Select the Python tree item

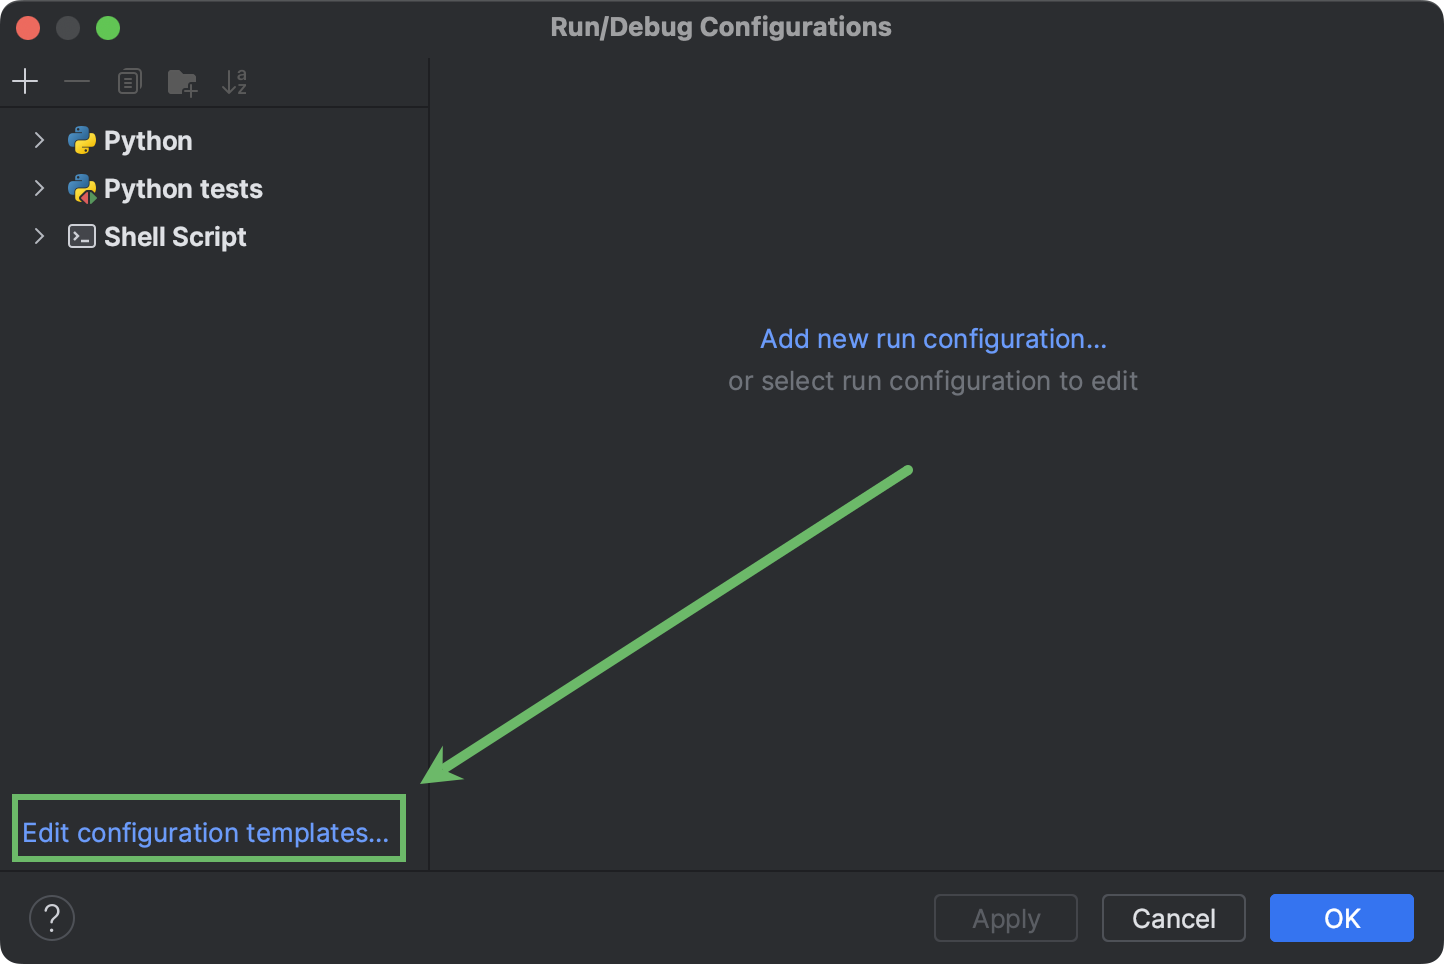click(x=147, y=140)
